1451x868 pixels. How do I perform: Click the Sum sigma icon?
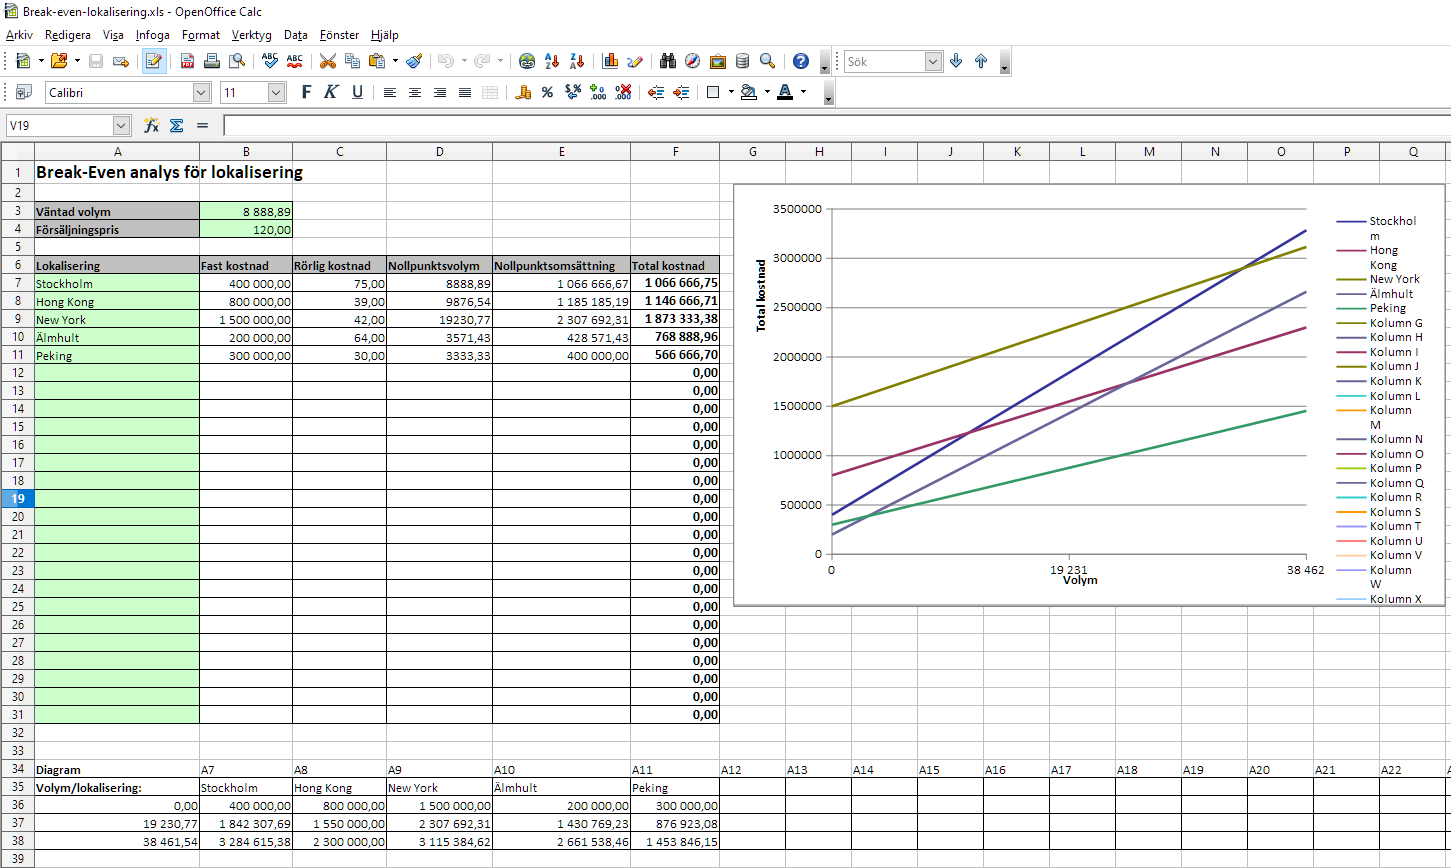click(177, 125)
